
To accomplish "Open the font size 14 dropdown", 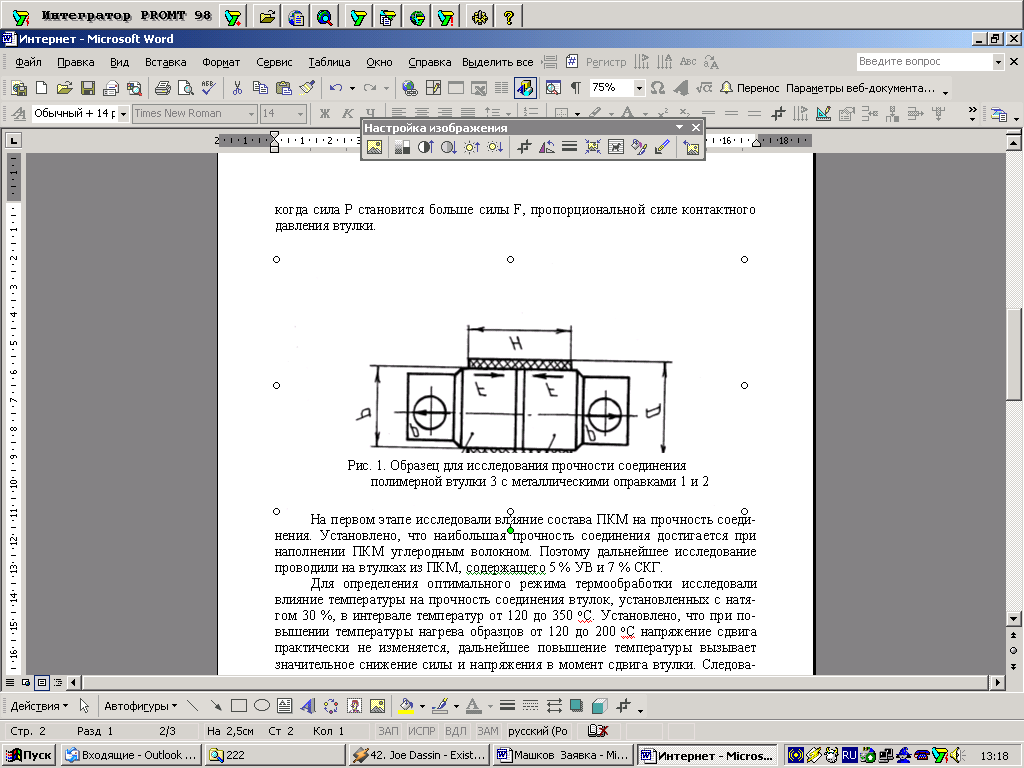I will [x=300, y=114].
